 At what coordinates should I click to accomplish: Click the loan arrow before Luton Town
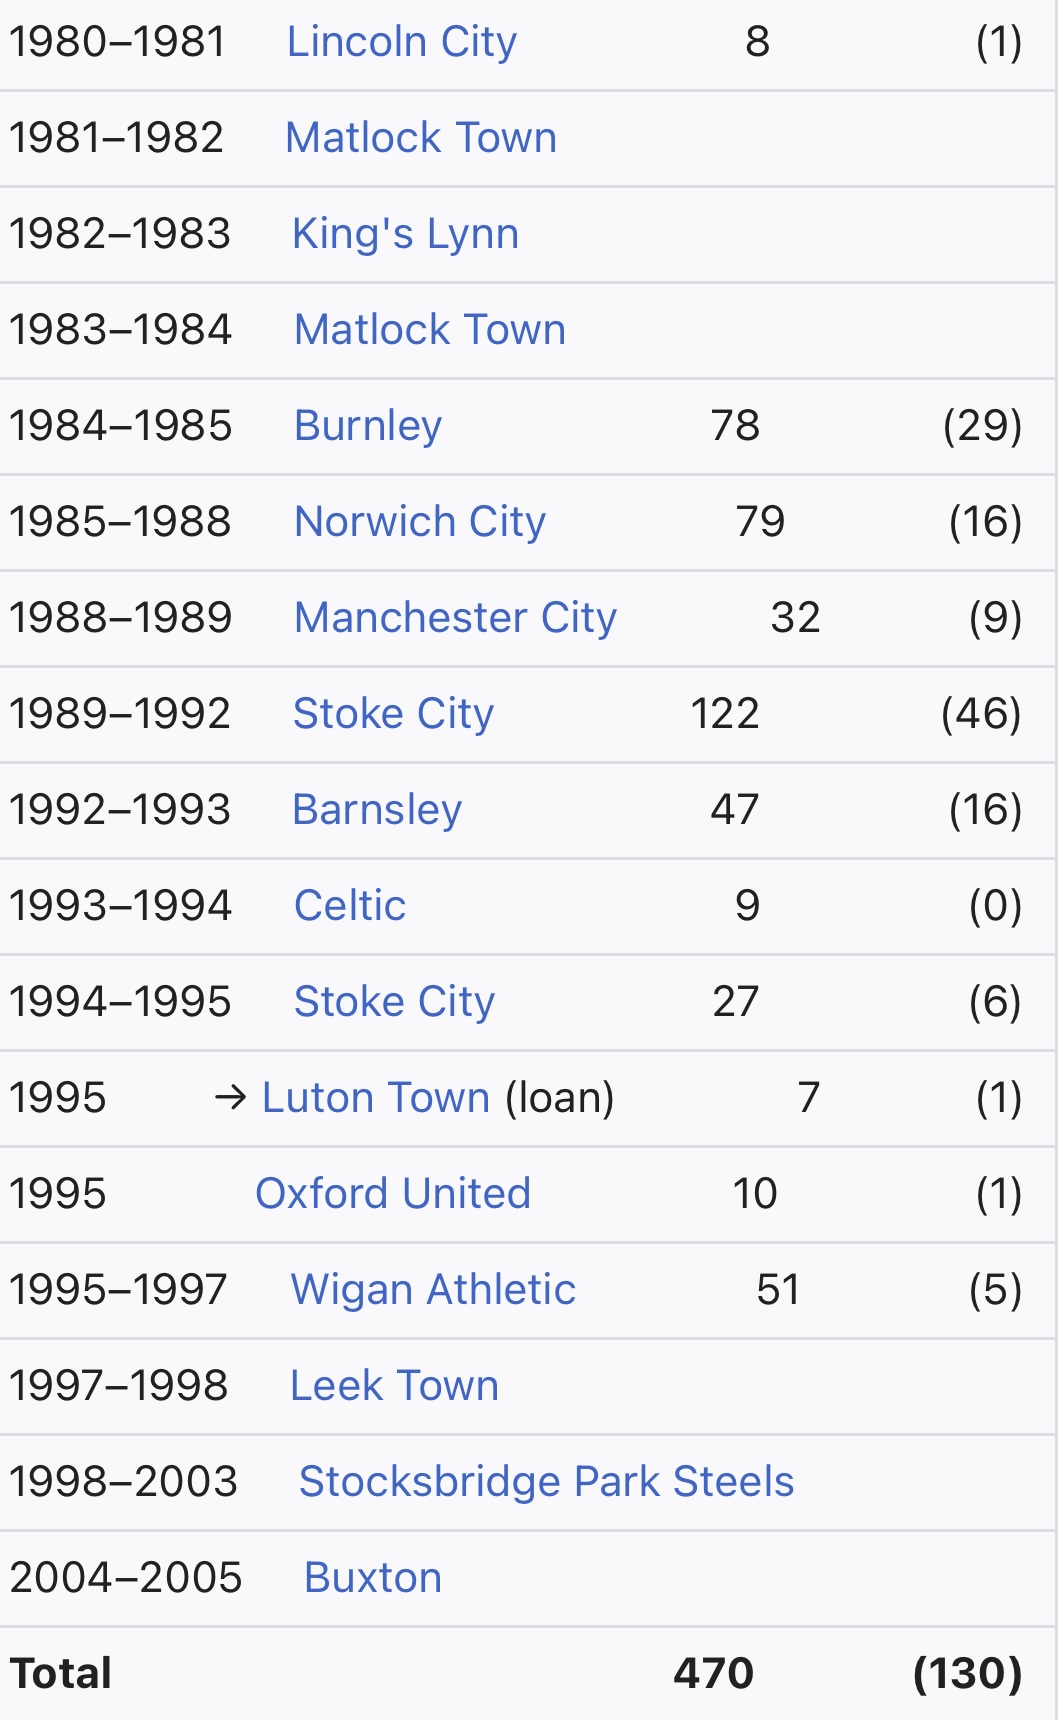tap(230, 1098)
